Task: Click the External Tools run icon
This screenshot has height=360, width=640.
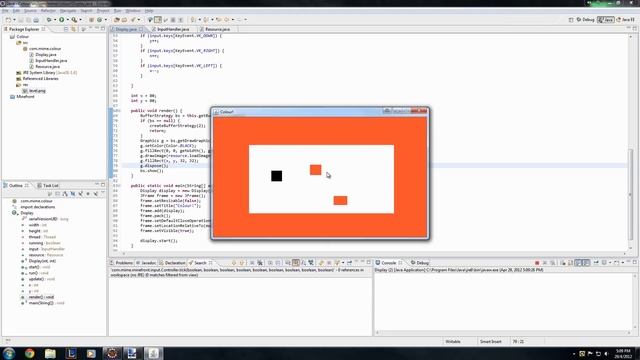Action: tap(74, 20)
